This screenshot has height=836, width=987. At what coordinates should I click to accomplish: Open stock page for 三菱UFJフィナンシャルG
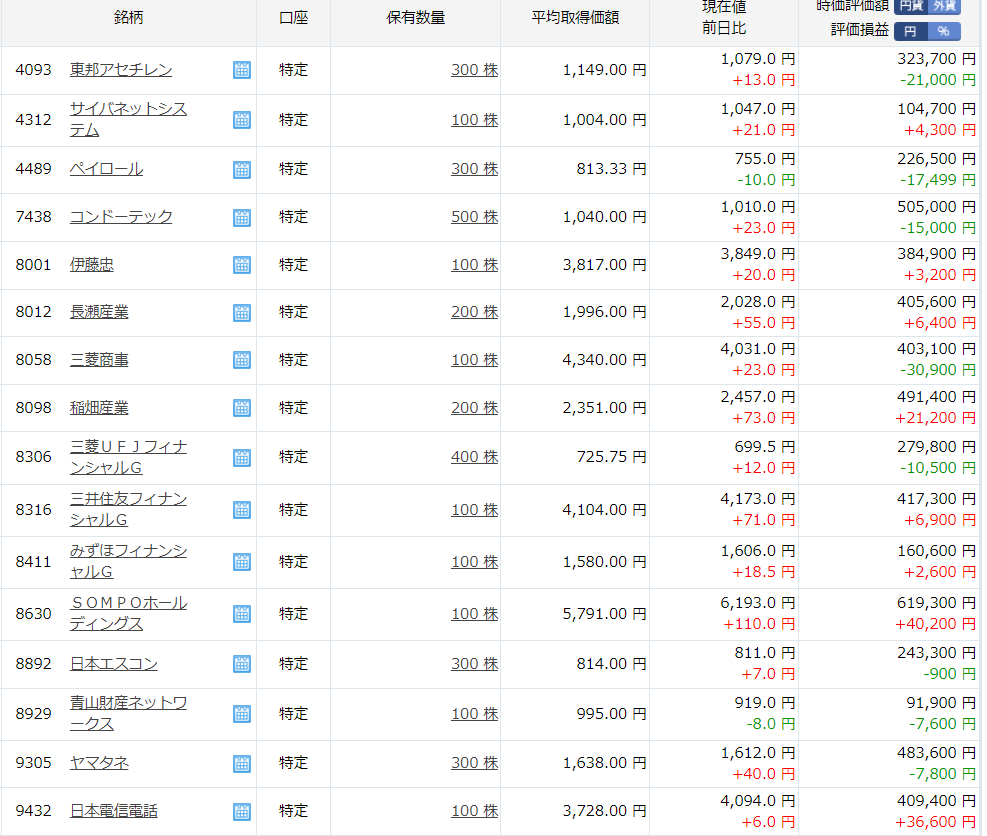tap(128, 457)
